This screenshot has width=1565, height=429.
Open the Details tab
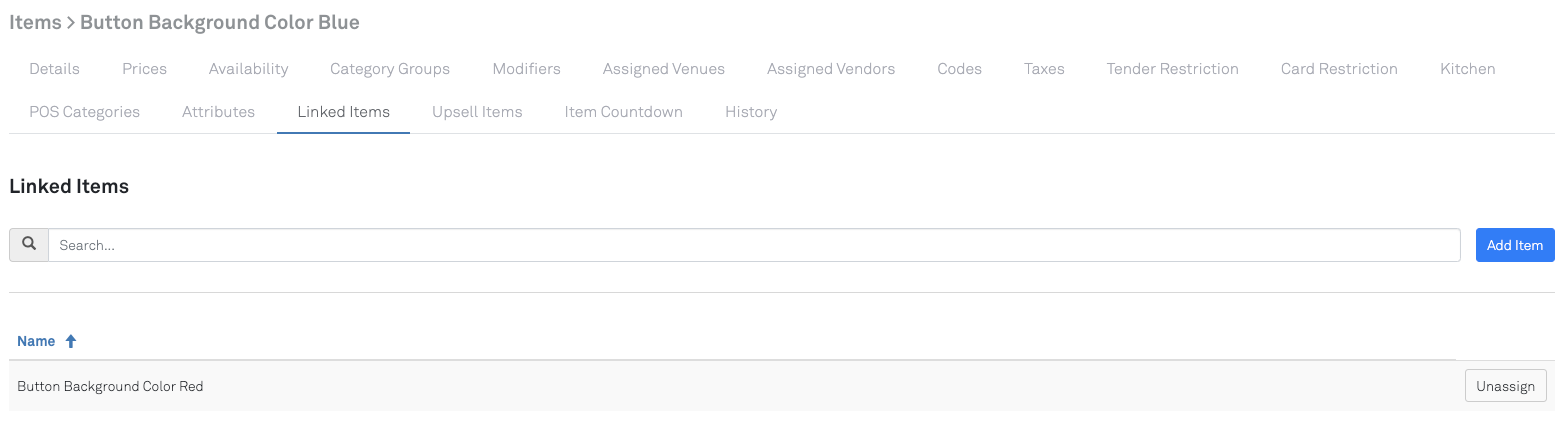(54, 69)
